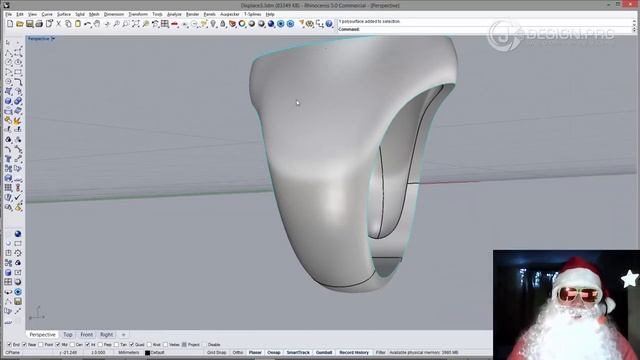This screenshot has width=640, height=360.
Task: Click the Zoom Extents icon
Action: (136, 24)
